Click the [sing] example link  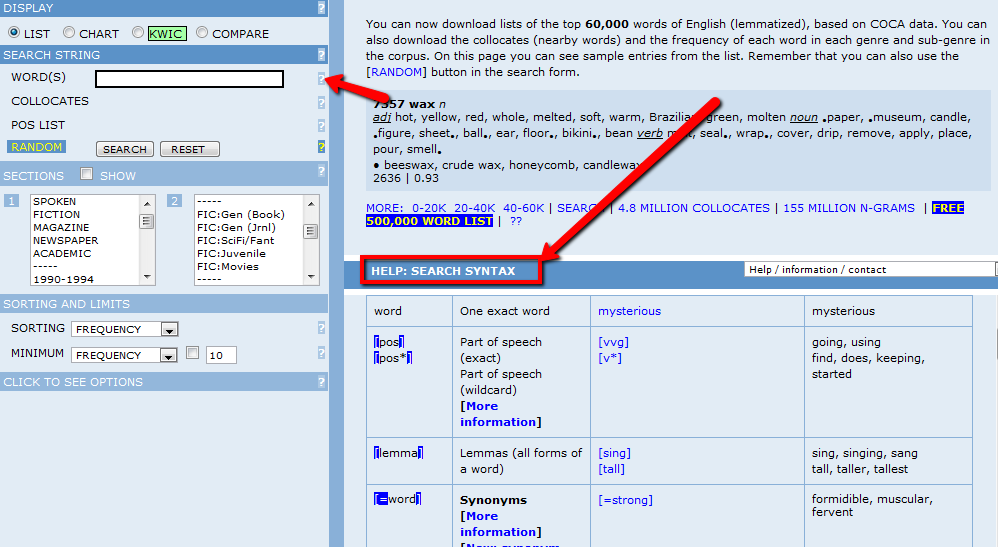tap(614, 453)
